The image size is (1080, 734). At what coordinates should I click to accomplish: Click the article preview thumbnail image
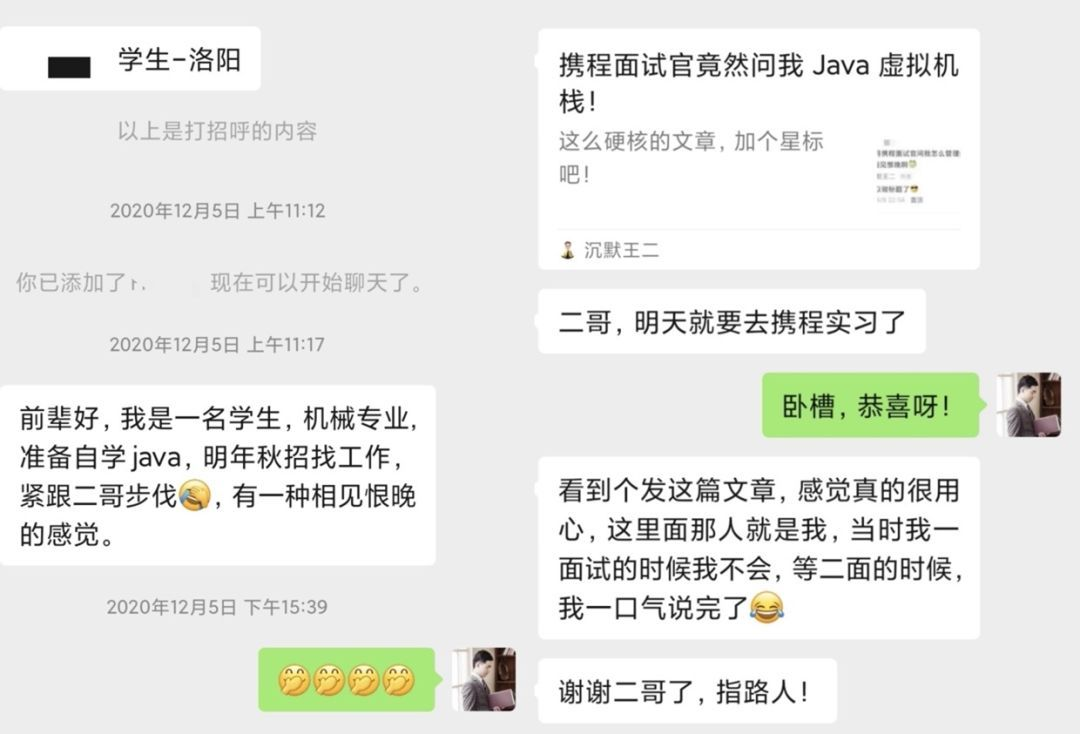click(917, 172)
